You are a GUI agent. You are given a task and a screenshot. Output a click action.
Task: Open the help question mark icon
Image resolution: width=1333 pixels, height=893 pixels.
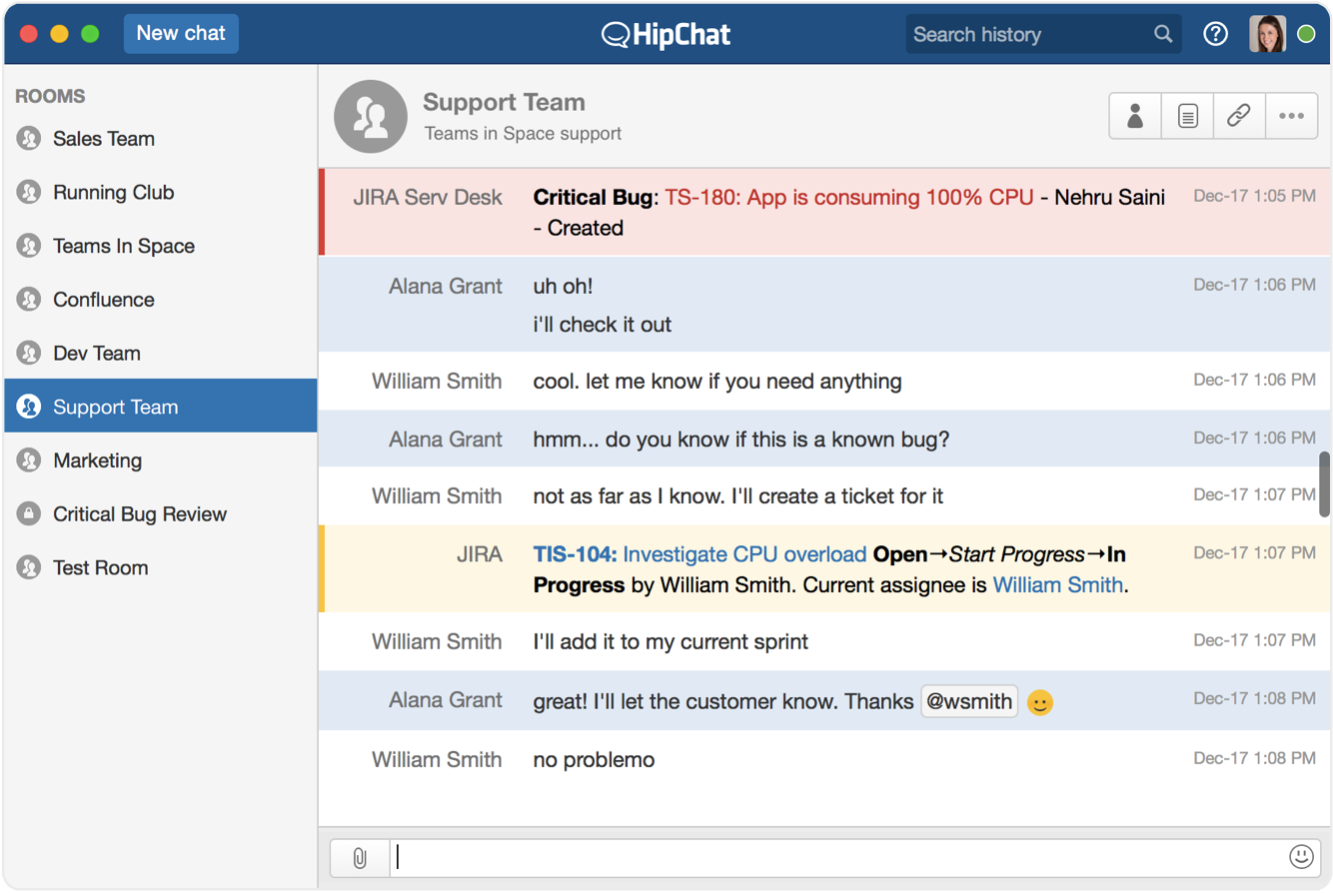(x=1215, y=34)
